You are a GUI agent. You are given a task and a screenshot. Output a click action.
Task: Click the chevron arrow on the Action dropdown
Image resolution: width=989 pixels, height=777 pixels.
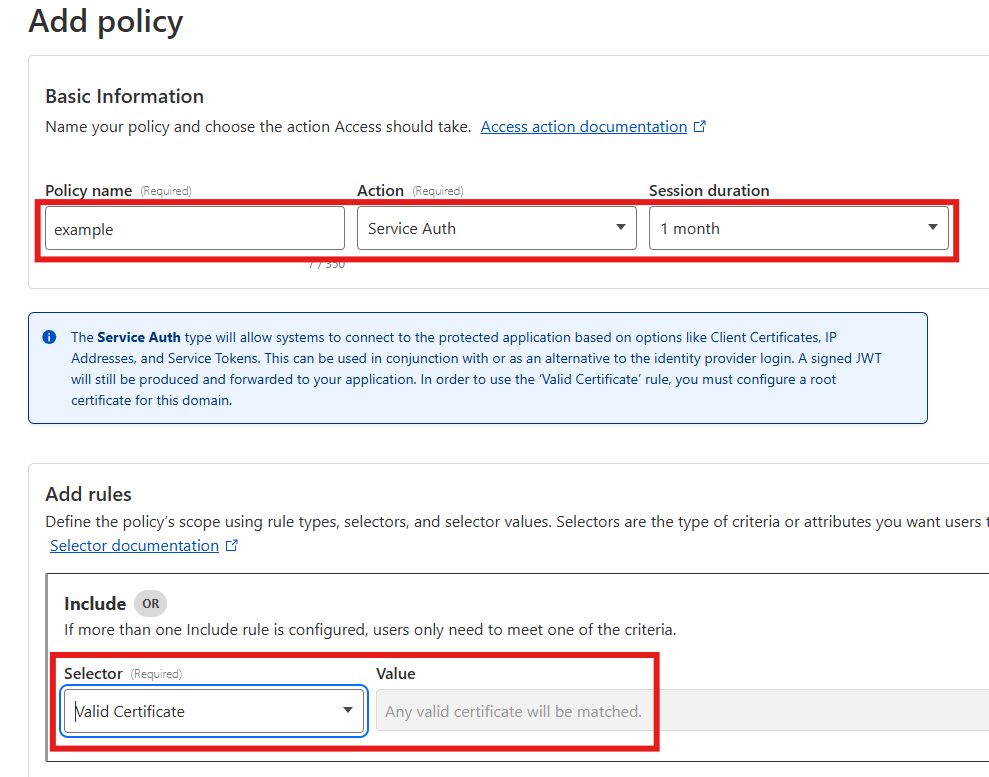click(x=620, y=228)
